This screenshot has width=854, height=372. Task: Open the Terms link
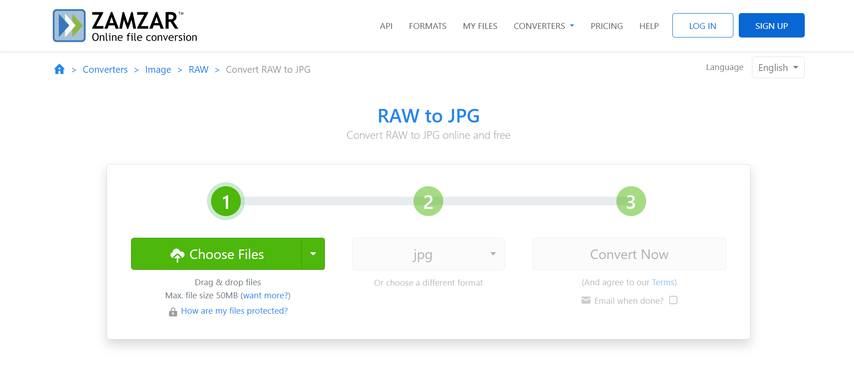663,282
